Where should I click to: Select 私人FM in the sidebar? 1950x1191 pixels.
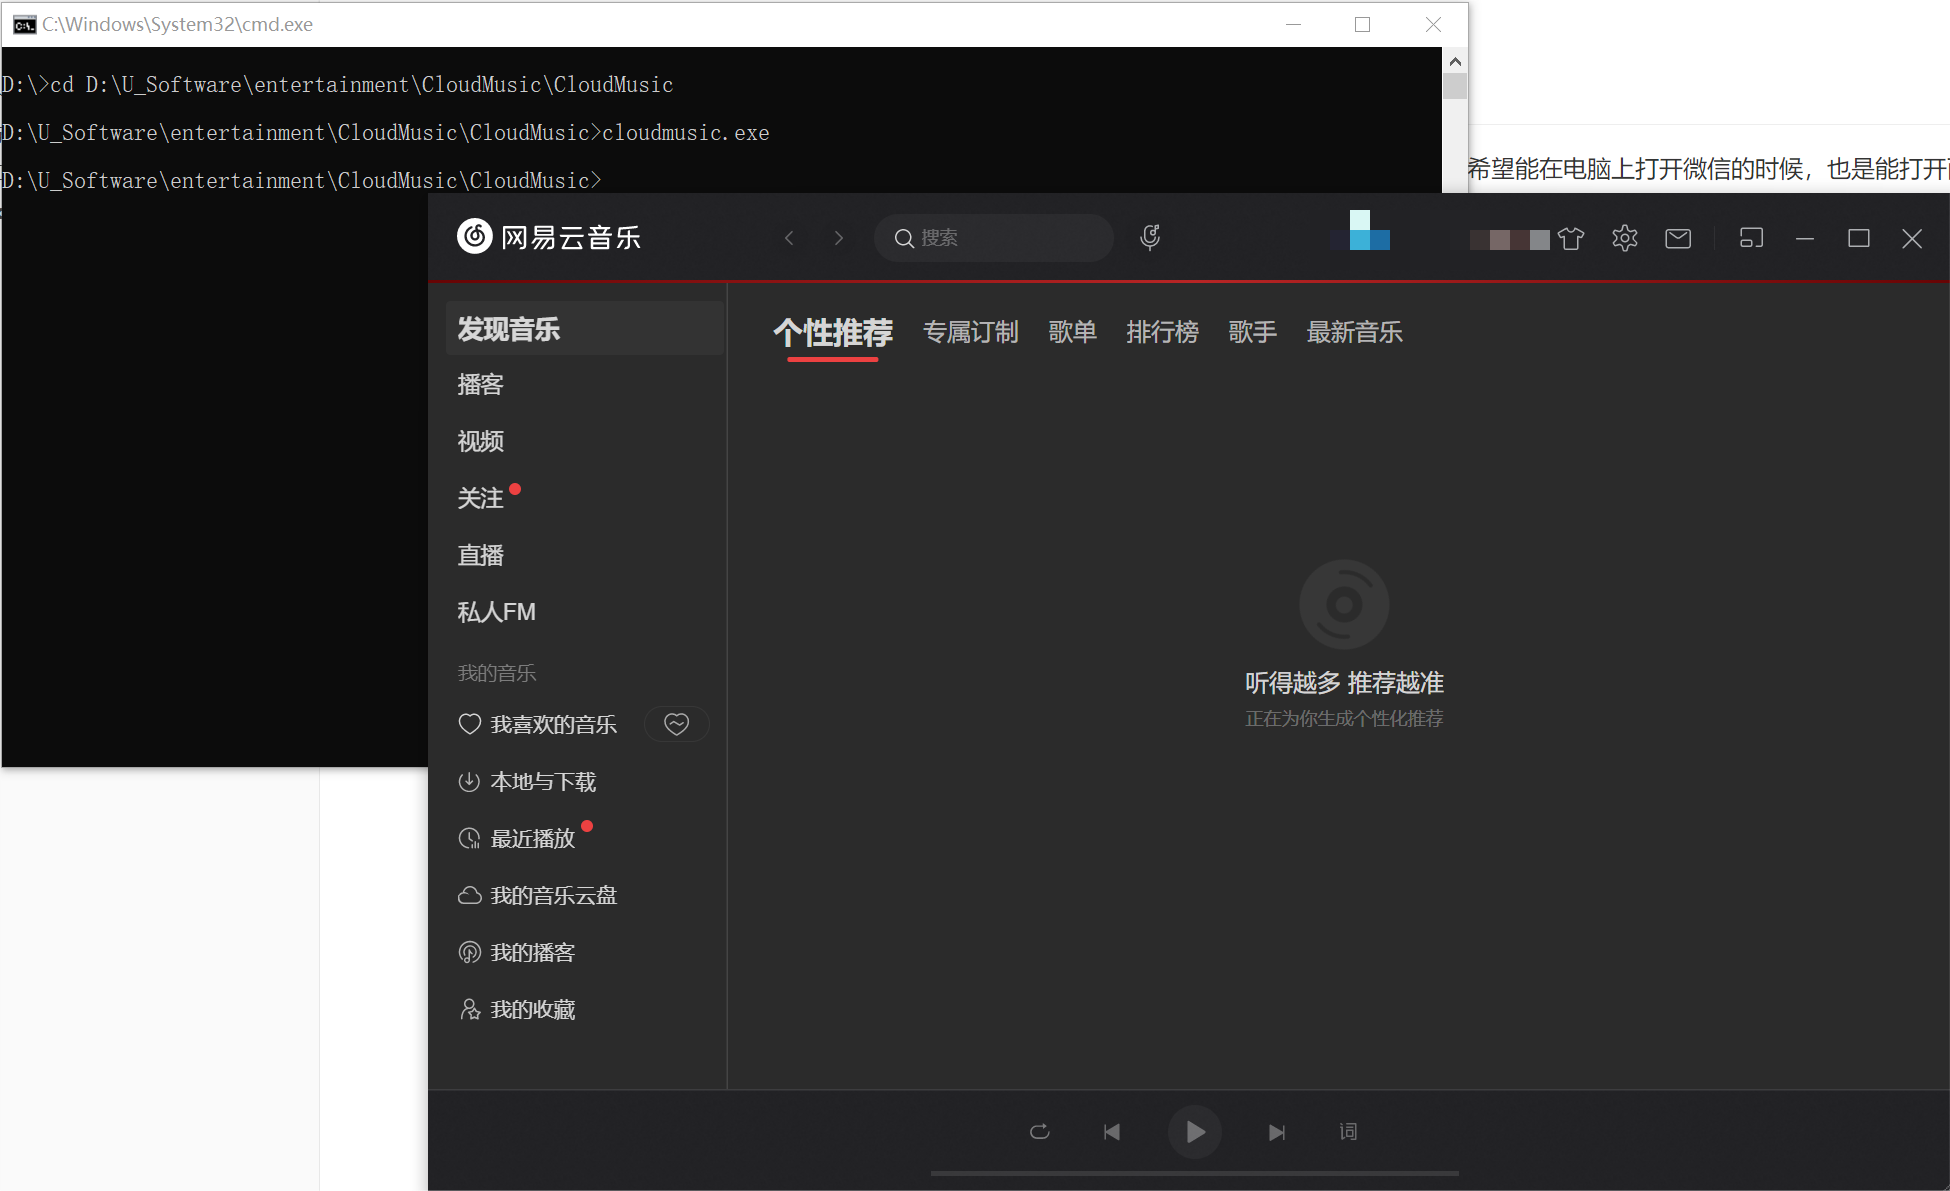(496, 611)
